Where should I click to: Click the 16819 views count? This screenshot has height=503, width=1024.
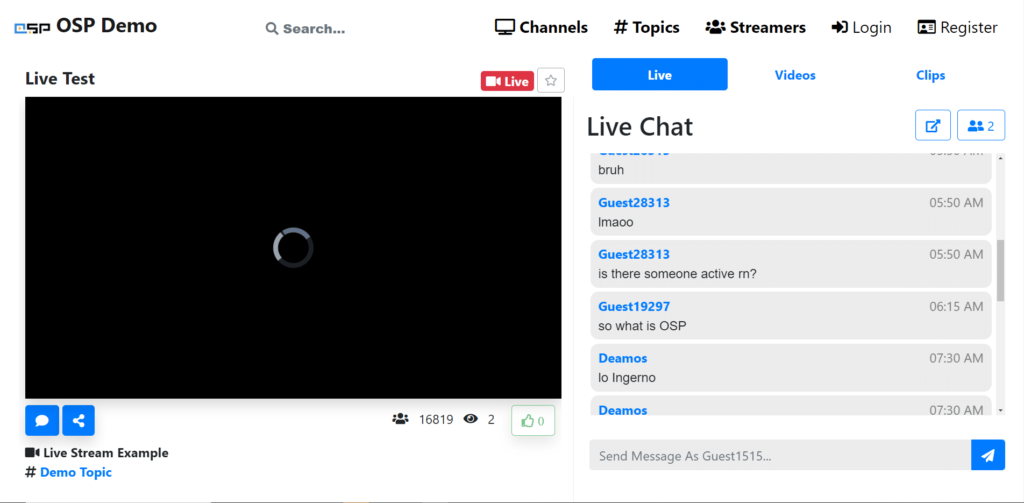tap(436, 419)
